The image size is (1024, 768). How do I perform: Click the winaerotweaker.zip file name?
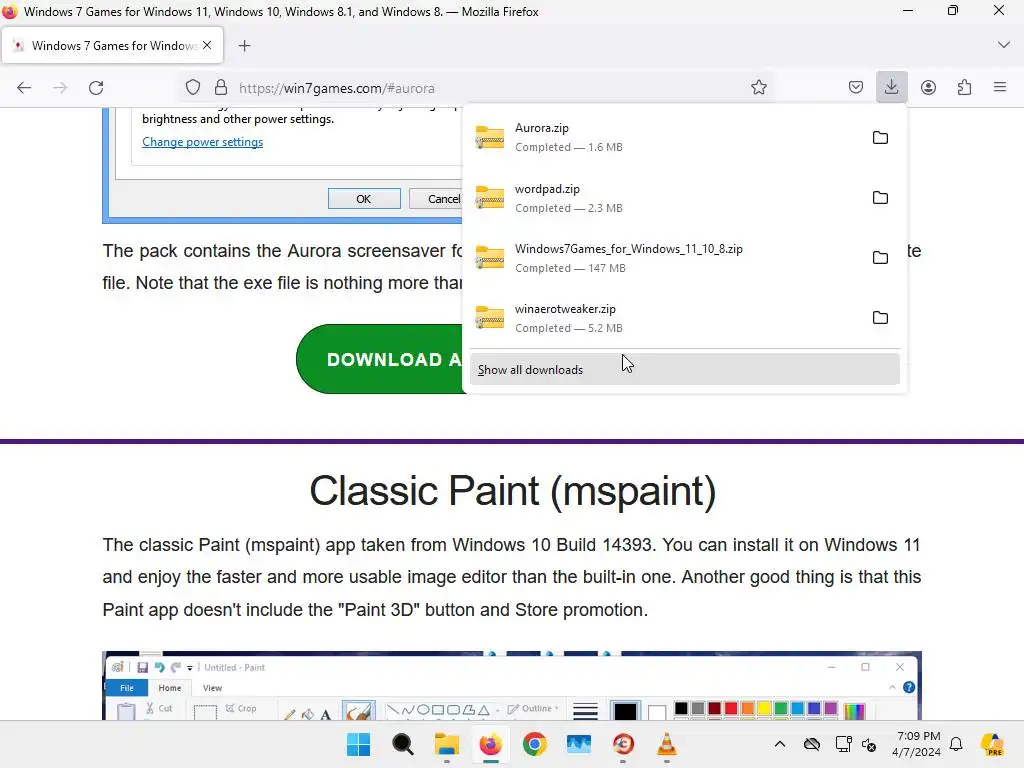pos(566,309)
